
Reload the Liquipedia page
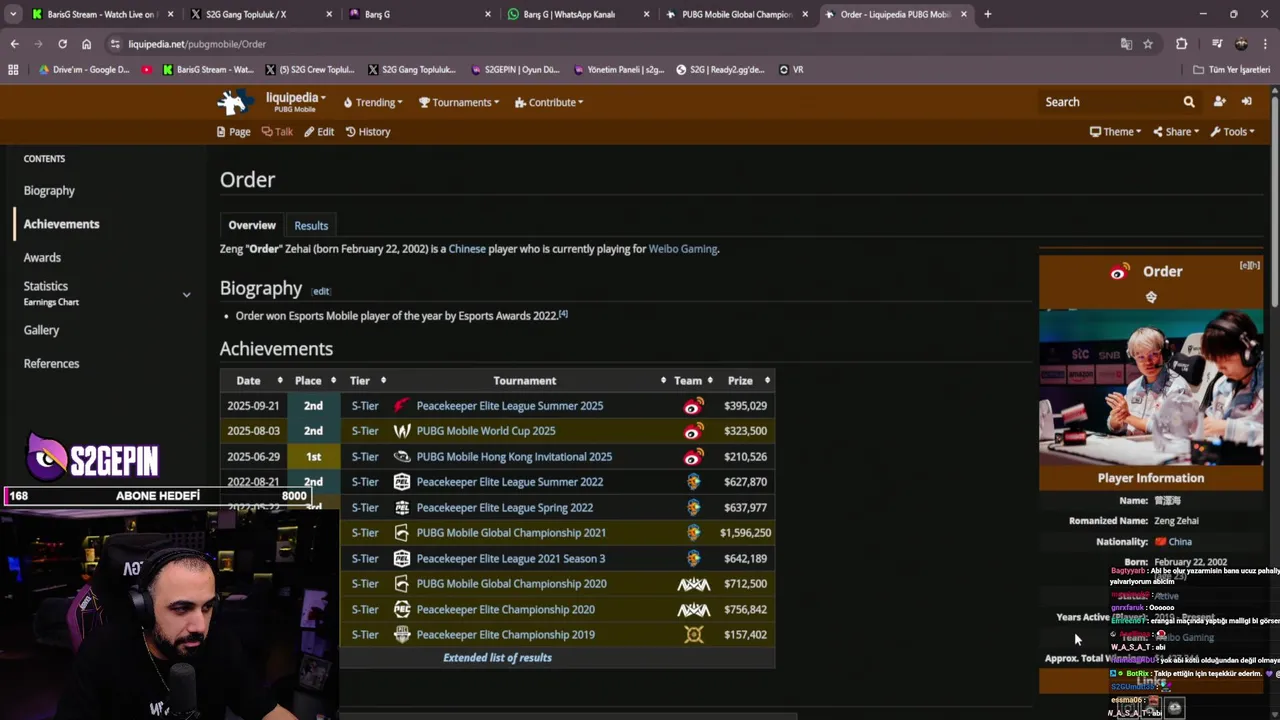[62, 44]
